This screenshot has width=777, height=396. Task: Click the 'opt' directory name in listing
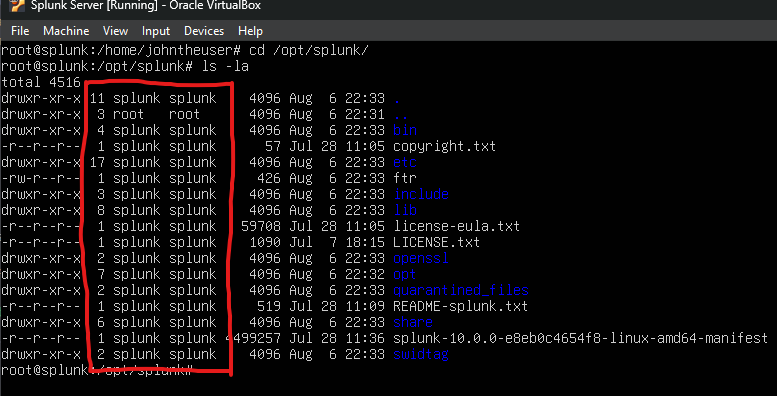point(405,275)
